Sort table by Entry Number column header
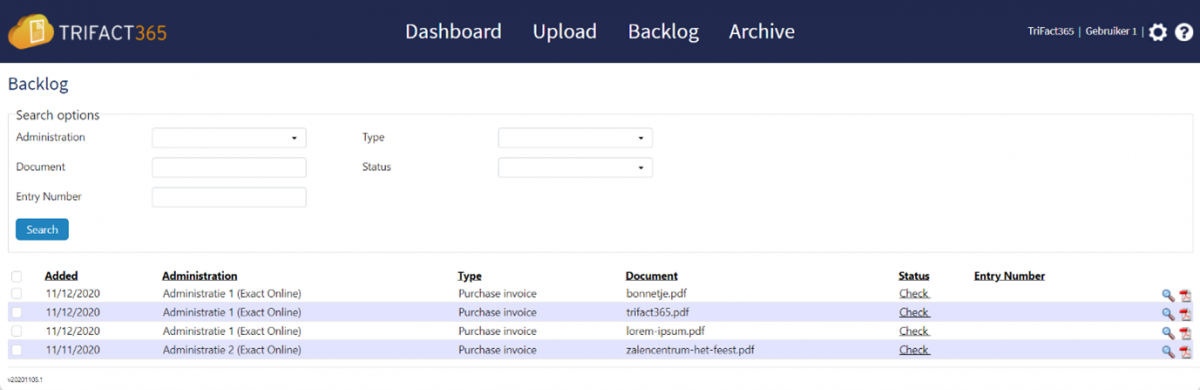The height and width of the screenshot is (390, 1200). 1009,276
